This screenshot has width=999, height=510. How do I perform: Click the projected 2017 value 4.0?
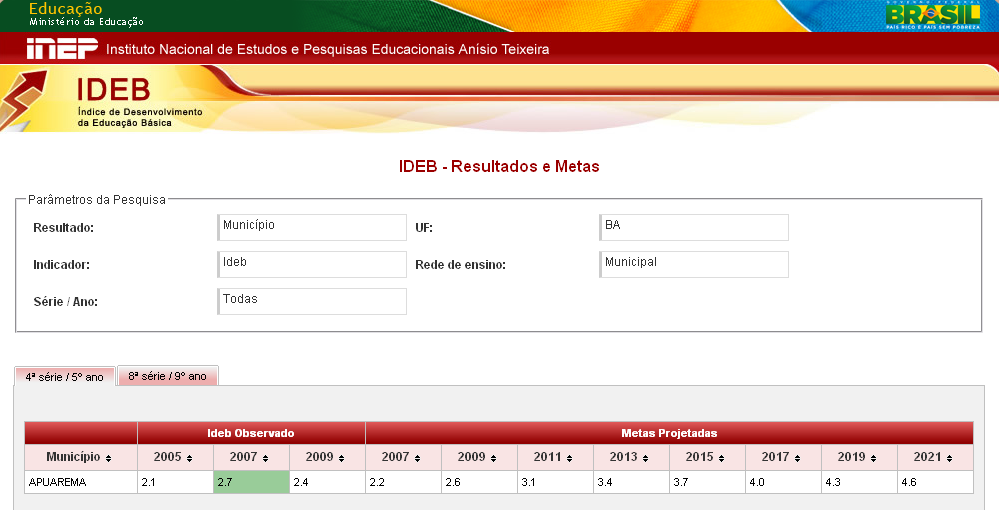point(783,482)
